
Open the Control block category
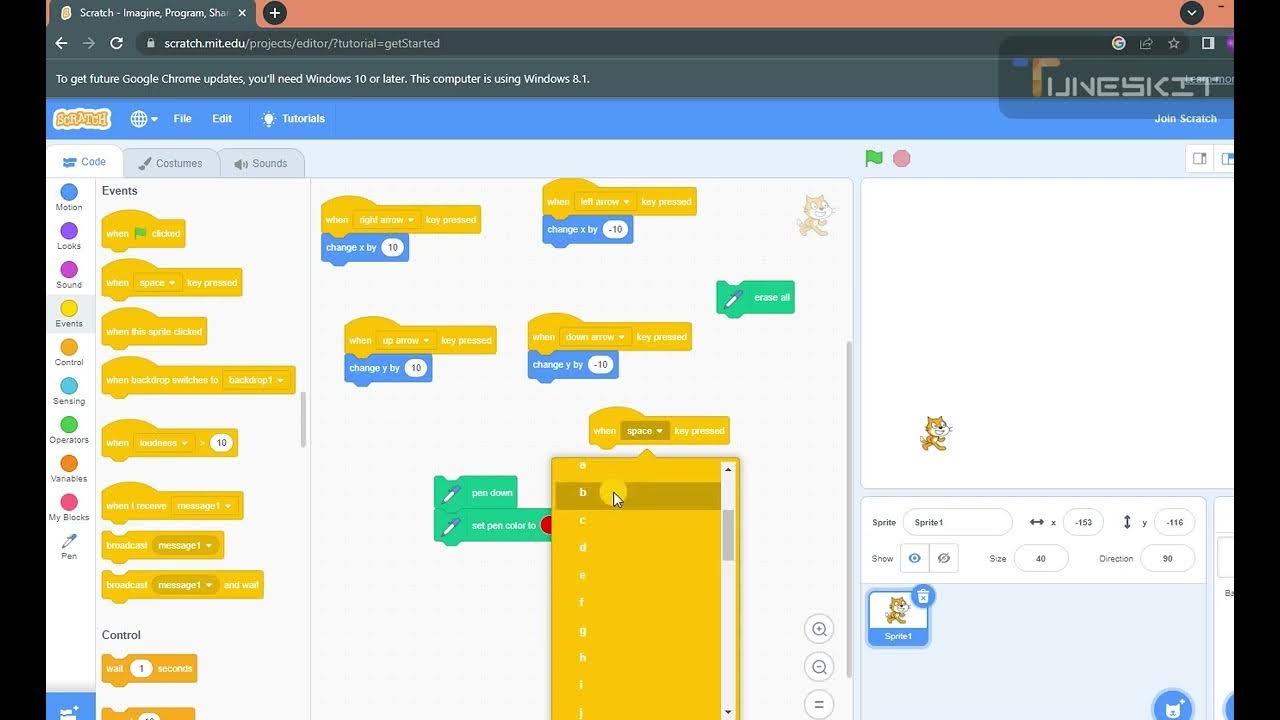pyautogui.click(x=69, y=352)
